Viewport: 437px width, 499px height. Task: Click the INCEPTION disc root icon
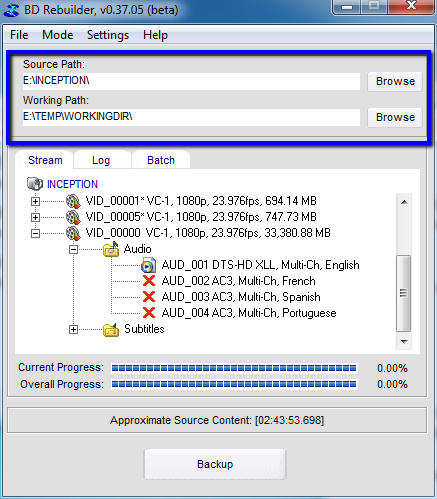coord(35,184)
